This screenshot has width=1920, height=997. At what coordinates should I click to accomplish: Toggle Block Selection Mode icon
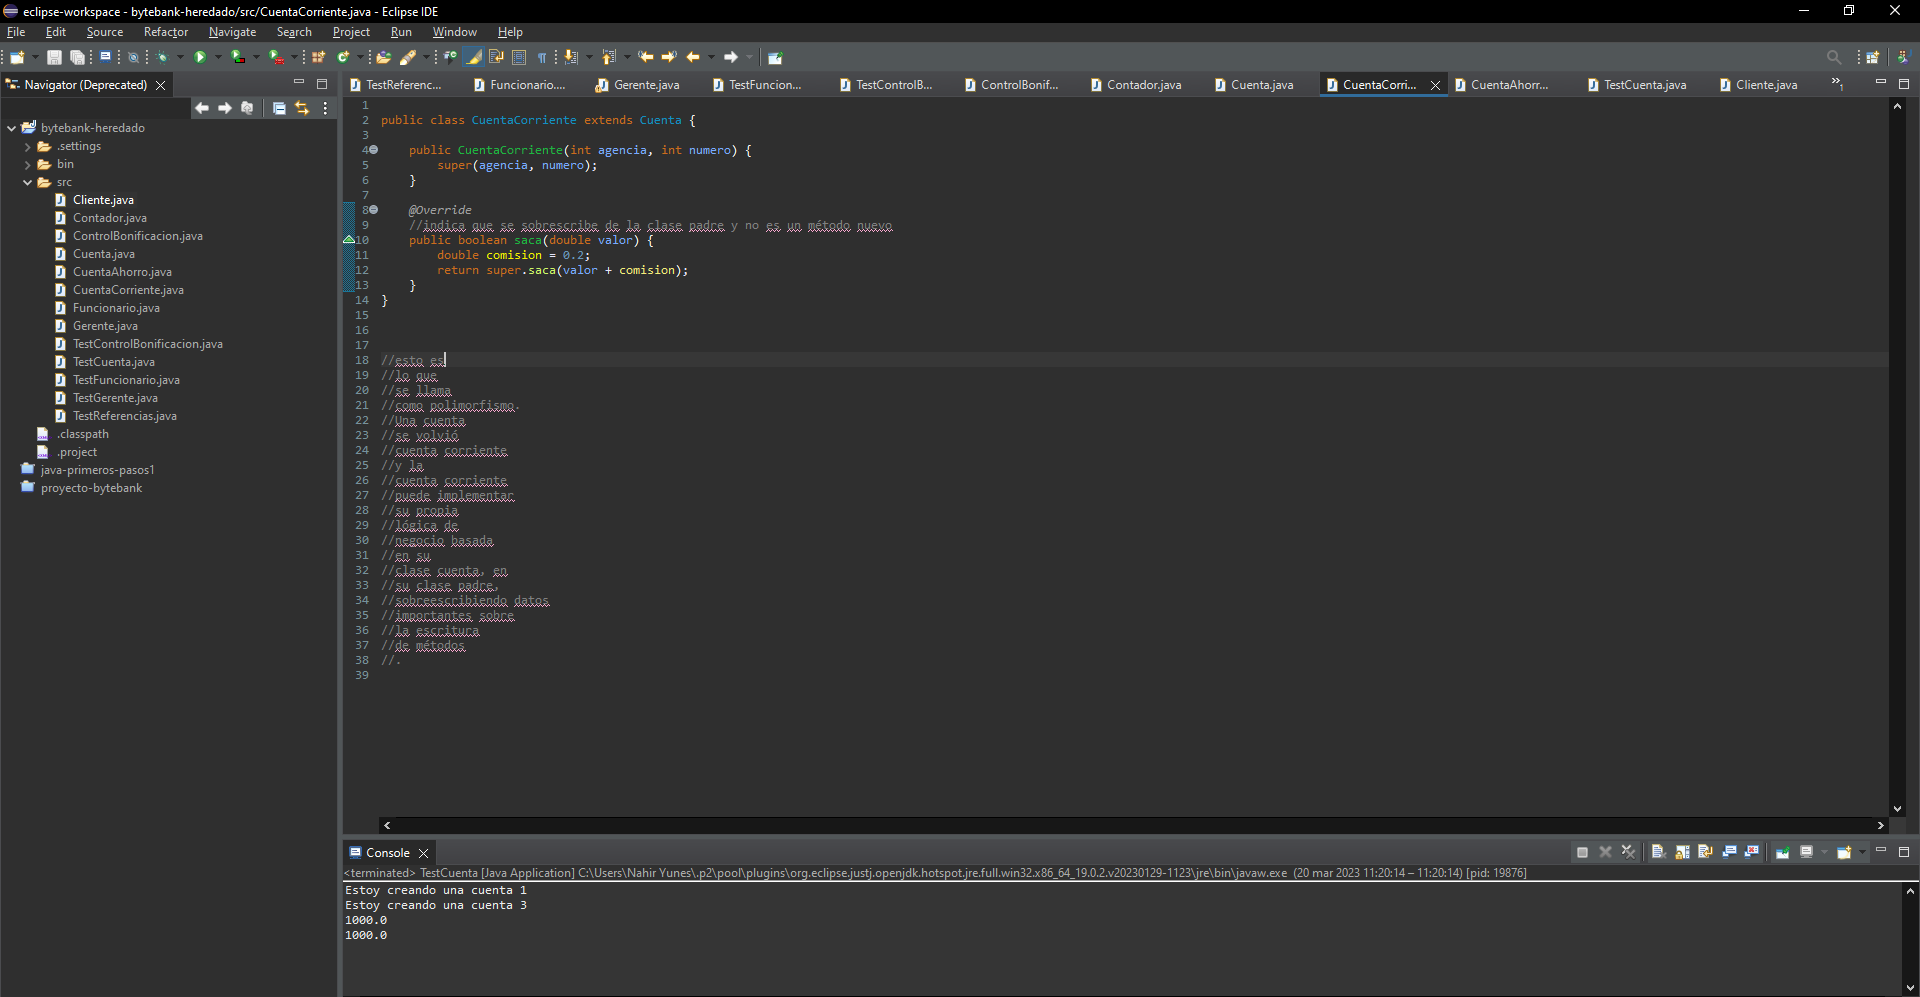[519, 57]
